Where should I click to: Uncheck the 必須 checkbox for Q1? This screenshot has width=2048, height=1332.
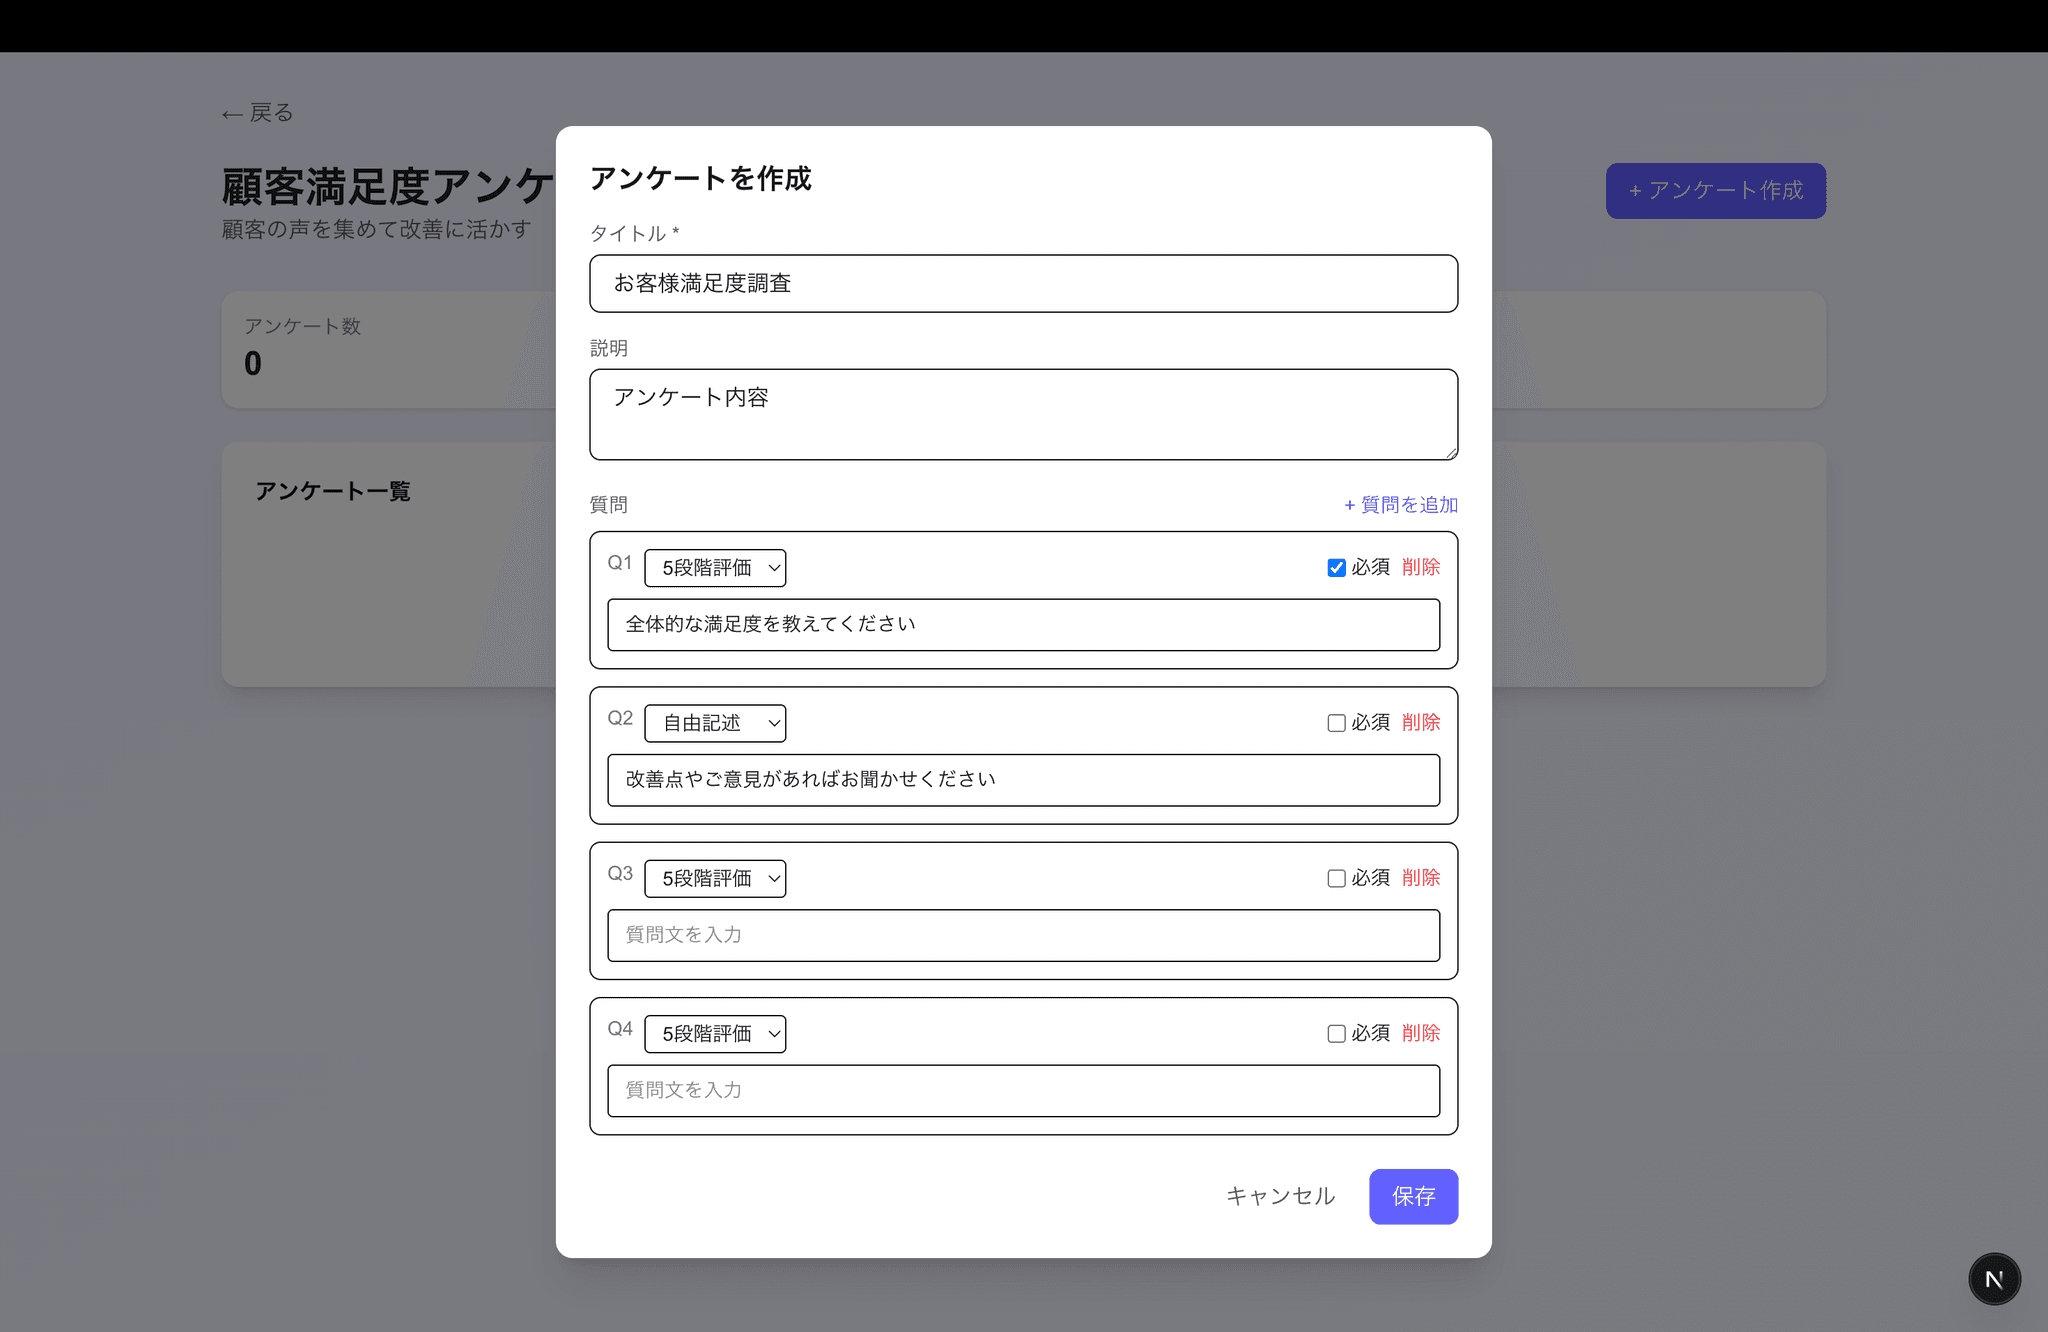click(1336, 568)
